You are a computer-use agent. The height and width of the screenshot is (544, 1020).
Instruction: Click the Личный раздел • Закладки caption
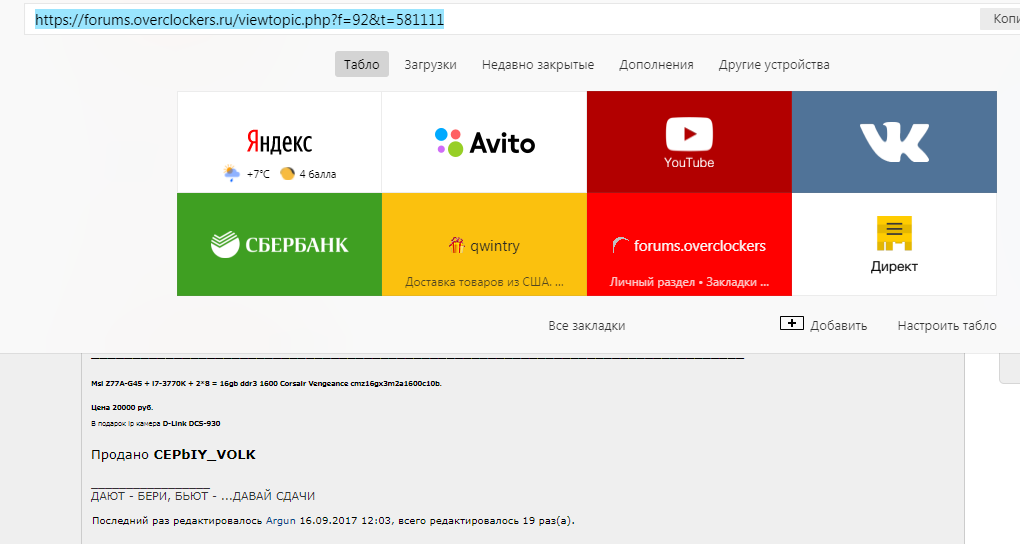click(x=689, y=282)
